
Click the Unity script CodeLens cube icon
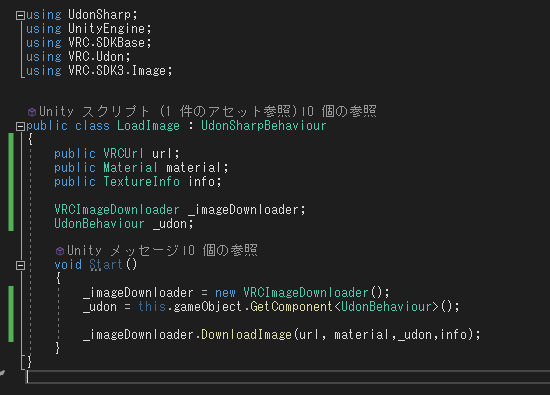pyautogui.click(x=32, y=112)
